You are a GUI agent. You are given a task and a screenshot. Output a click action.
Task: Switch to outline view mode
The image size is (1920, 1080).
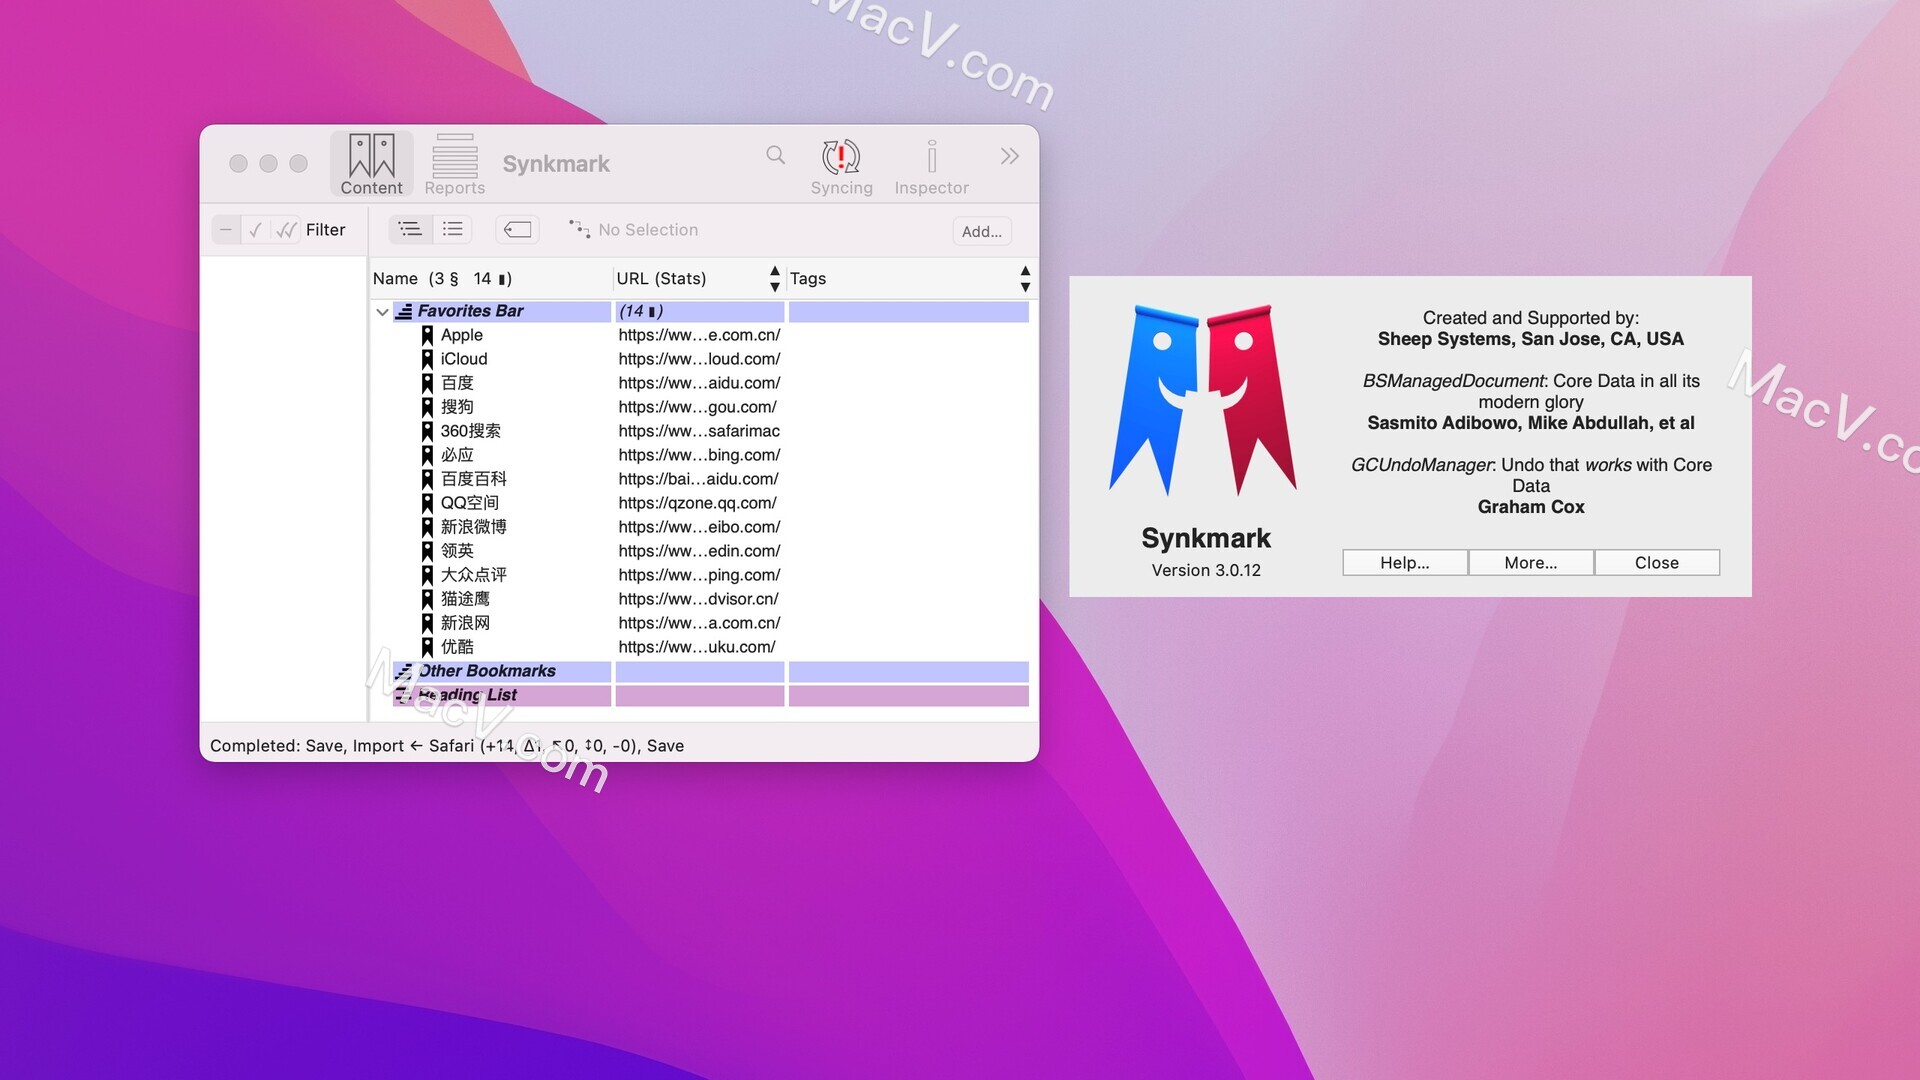coord(410,230)
